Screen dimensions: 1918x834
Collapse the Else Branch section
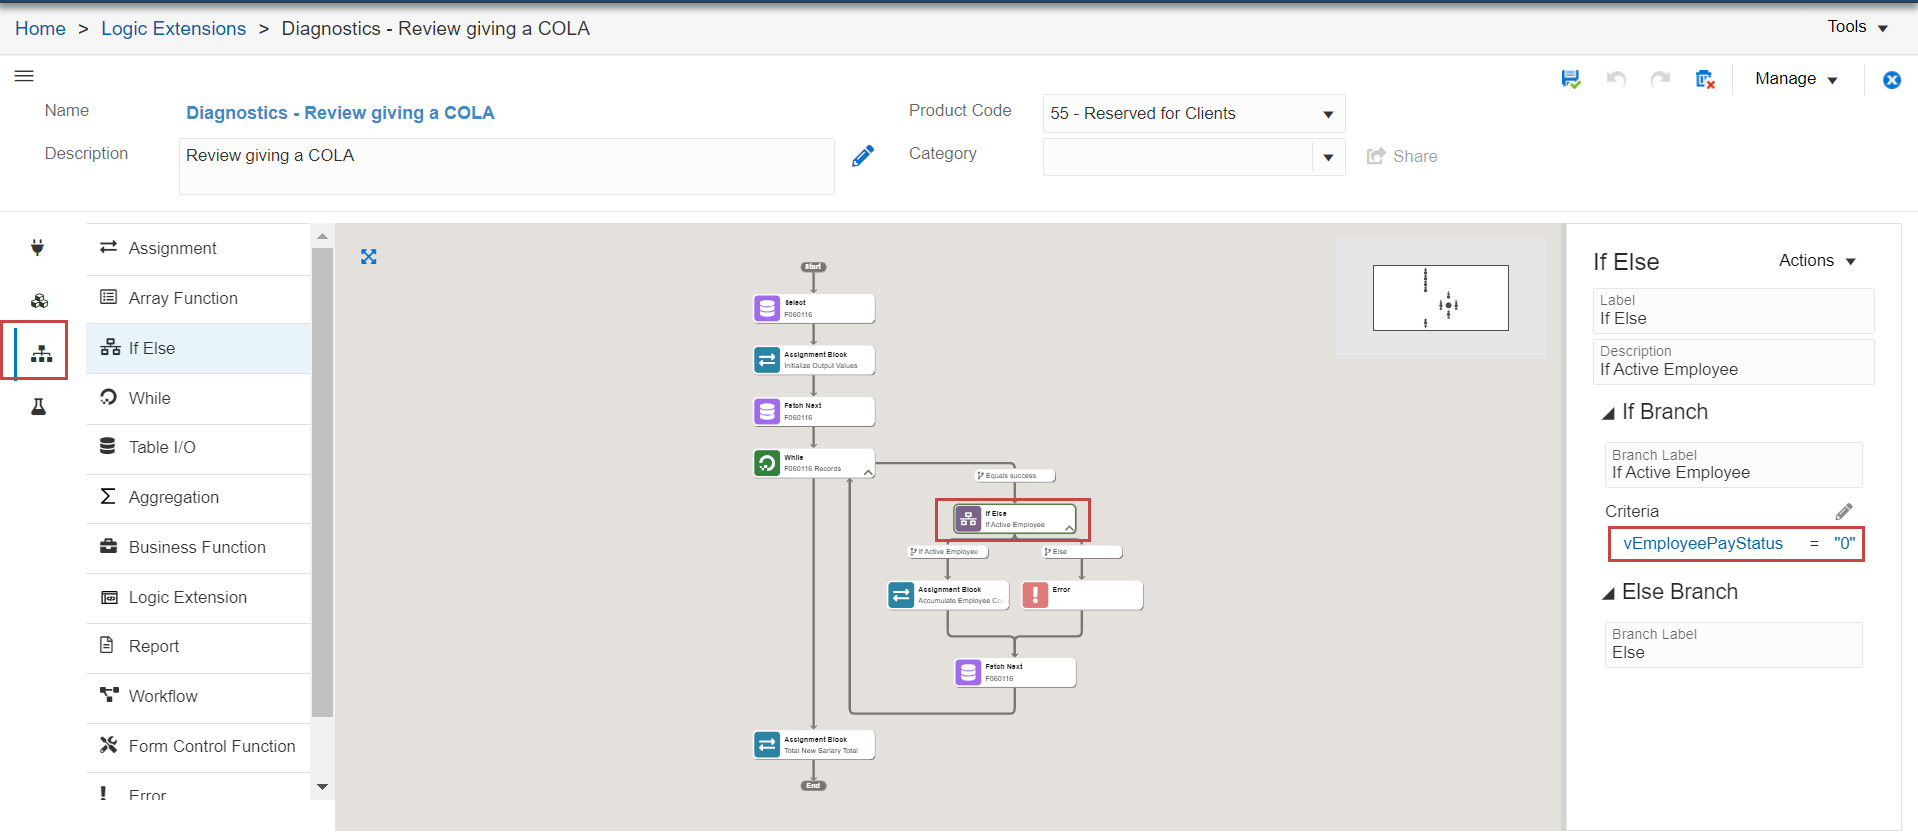coord(1608,593)
